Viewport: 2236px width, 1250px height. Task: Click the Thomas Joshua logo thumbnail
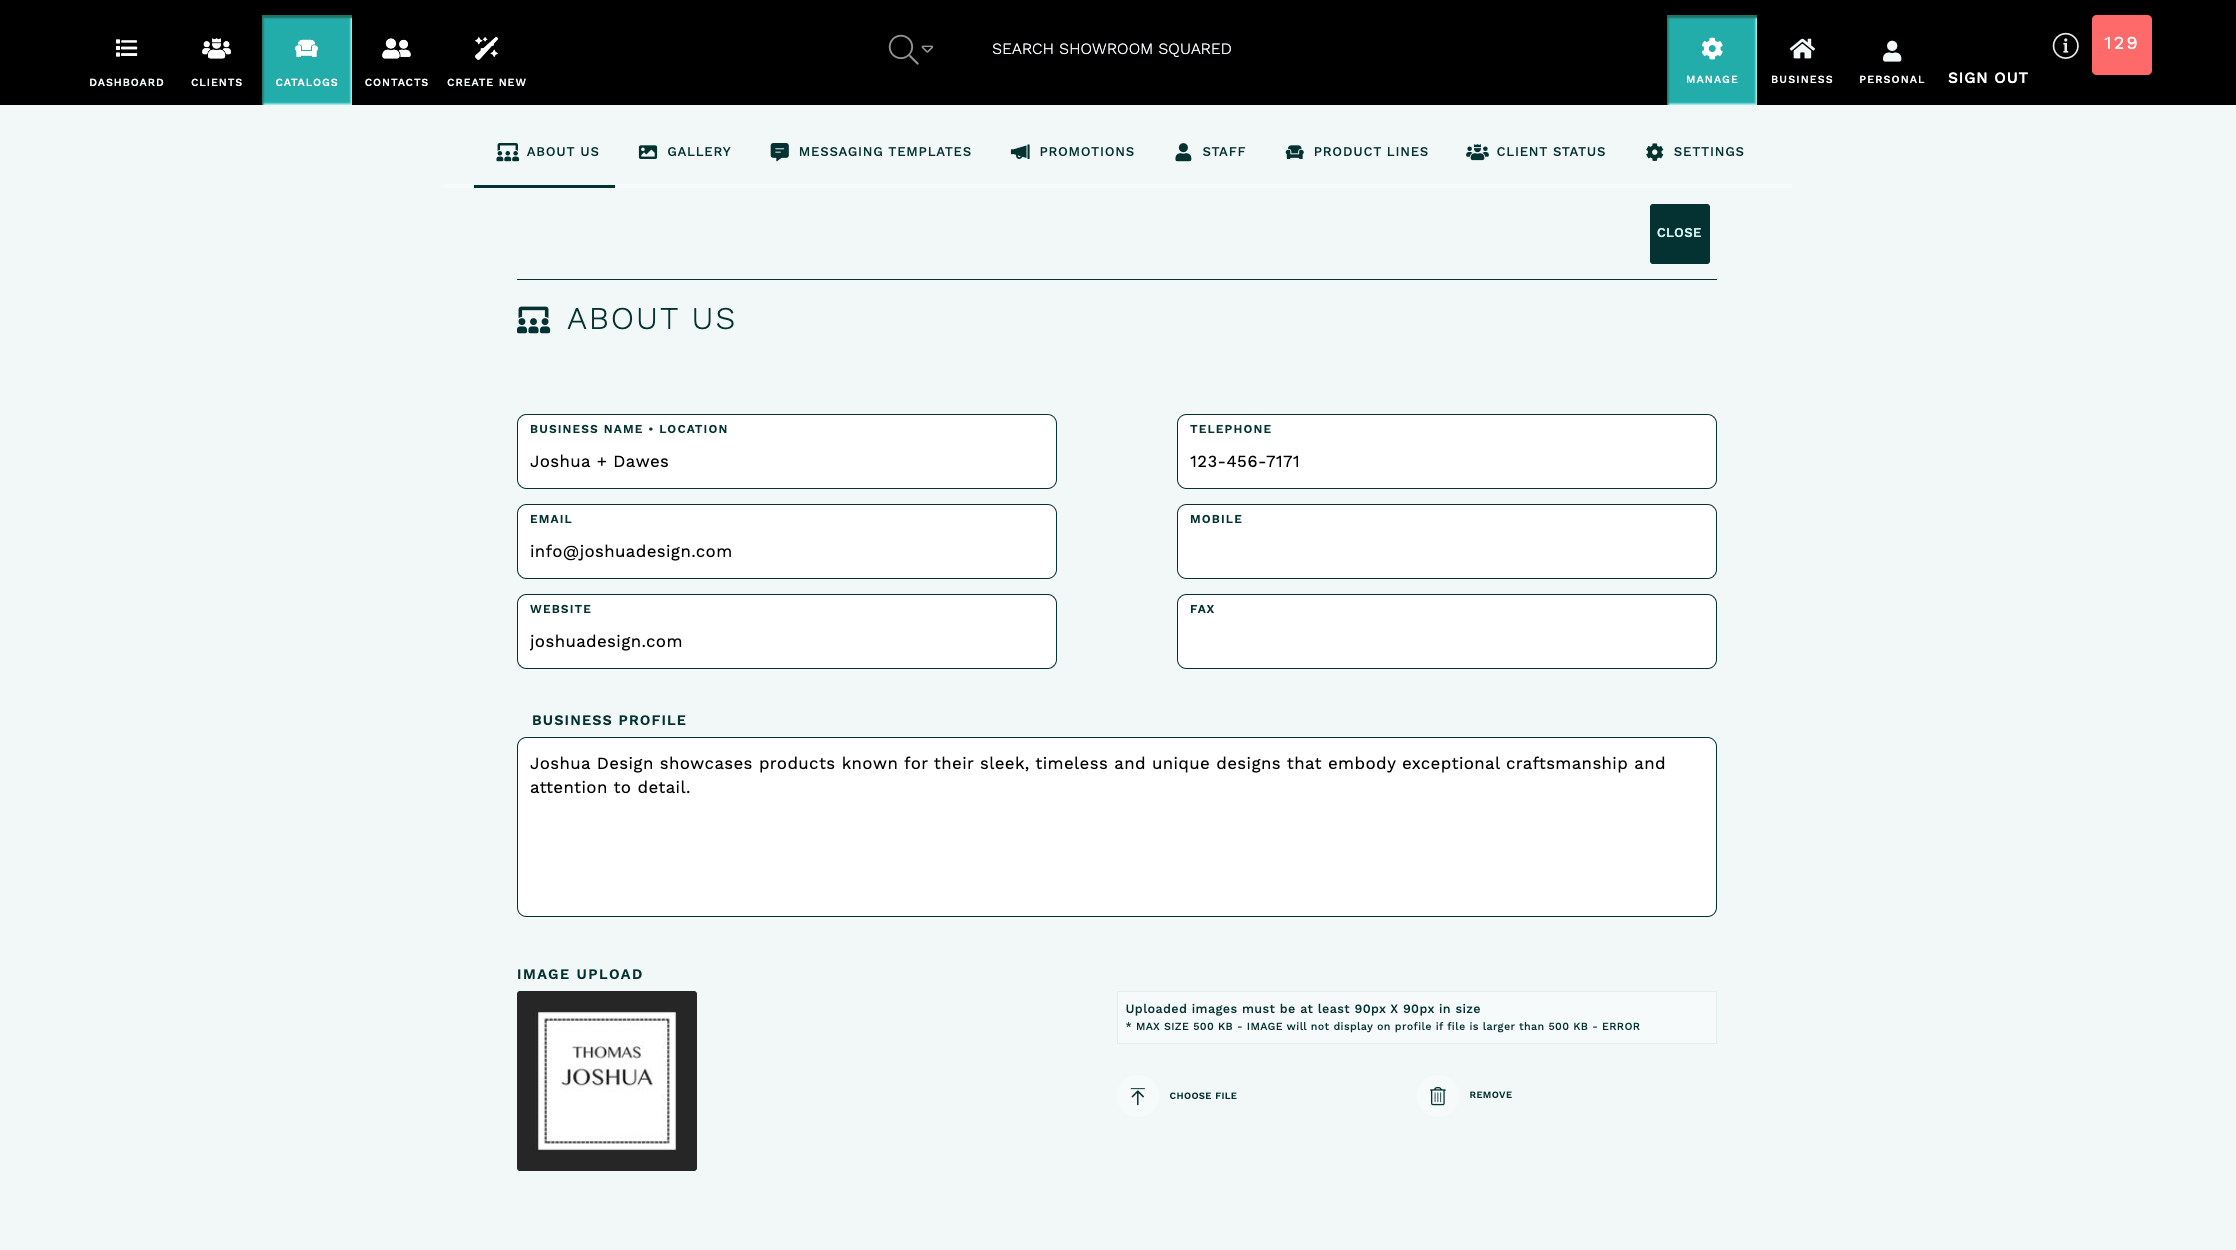607,1081
